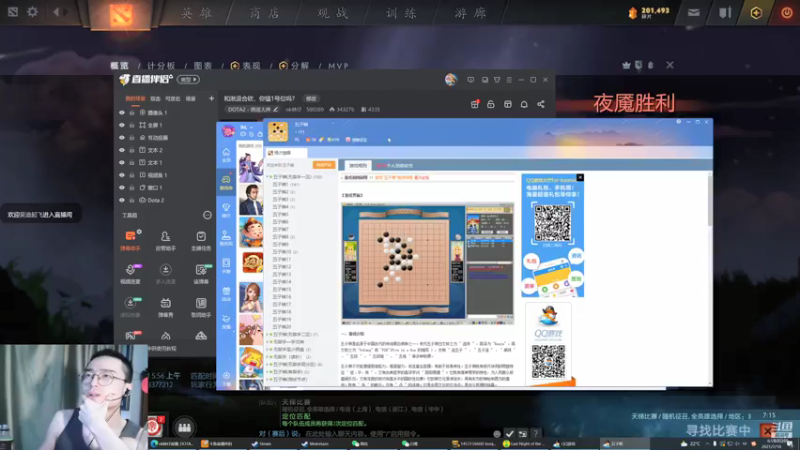Switch to the MVP tab

[x=338, y=66]
